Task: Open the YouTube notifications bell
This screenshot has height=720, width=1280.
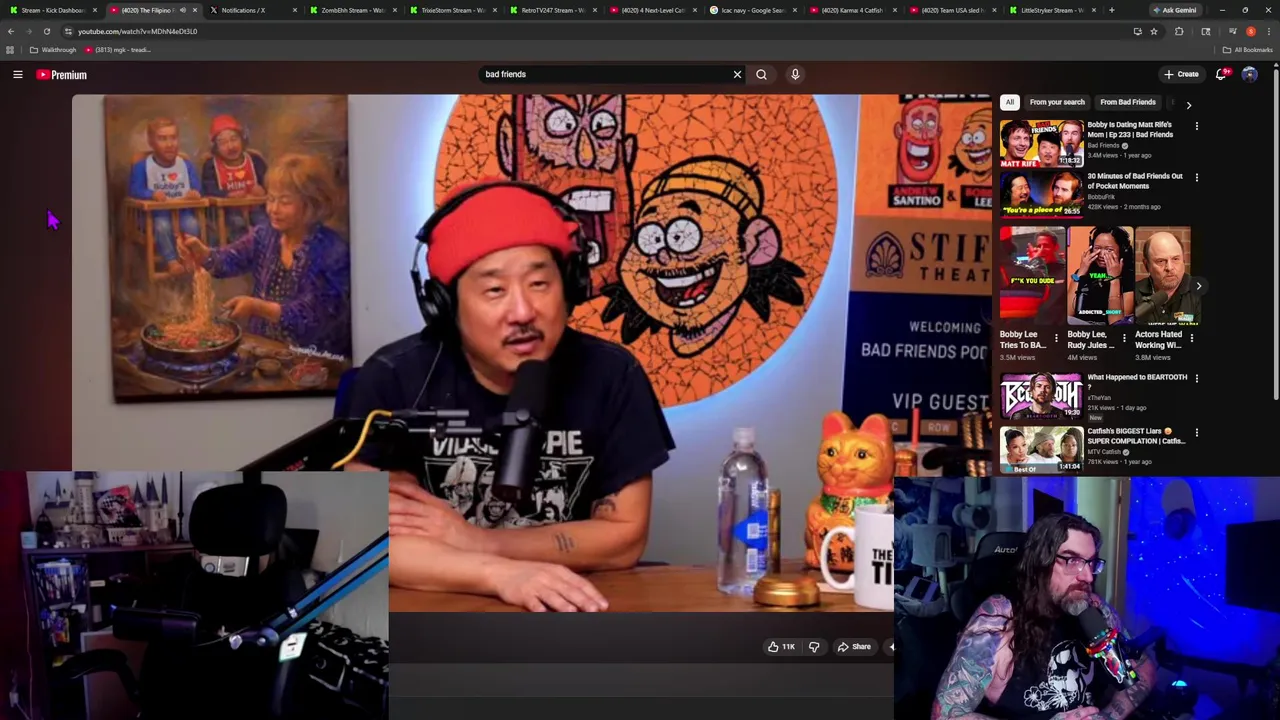Action: click(1222, 74)
